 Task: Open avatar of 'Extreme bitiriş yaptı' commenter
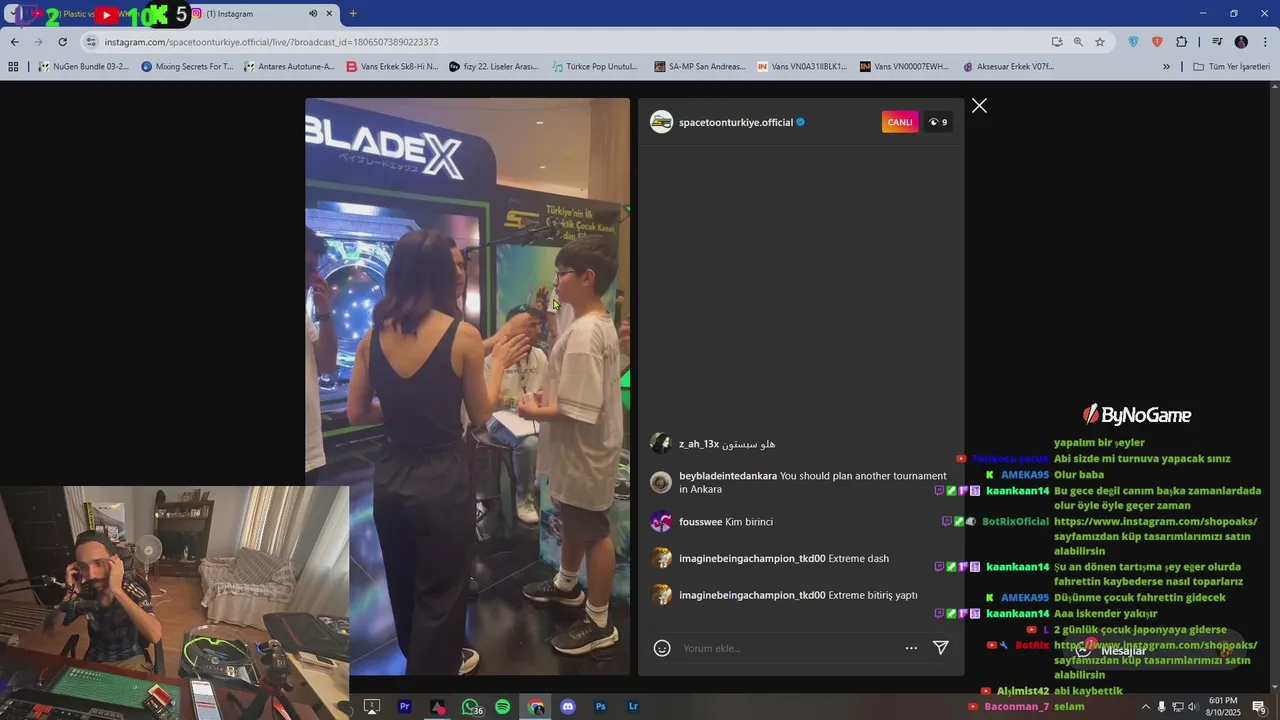point(661,595)
